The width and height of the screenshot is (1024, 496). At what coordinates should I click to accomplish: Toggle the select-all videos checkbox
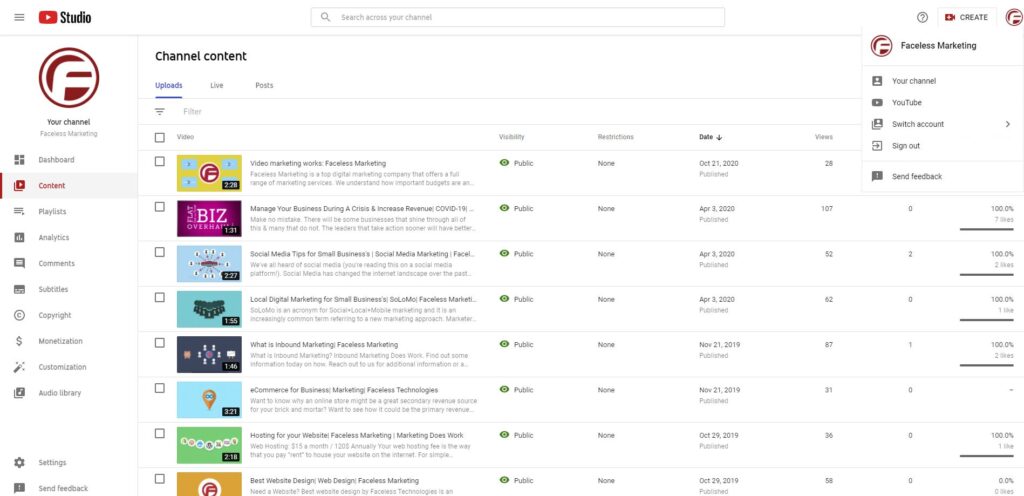pyautogui.click(x=160, y=137)
